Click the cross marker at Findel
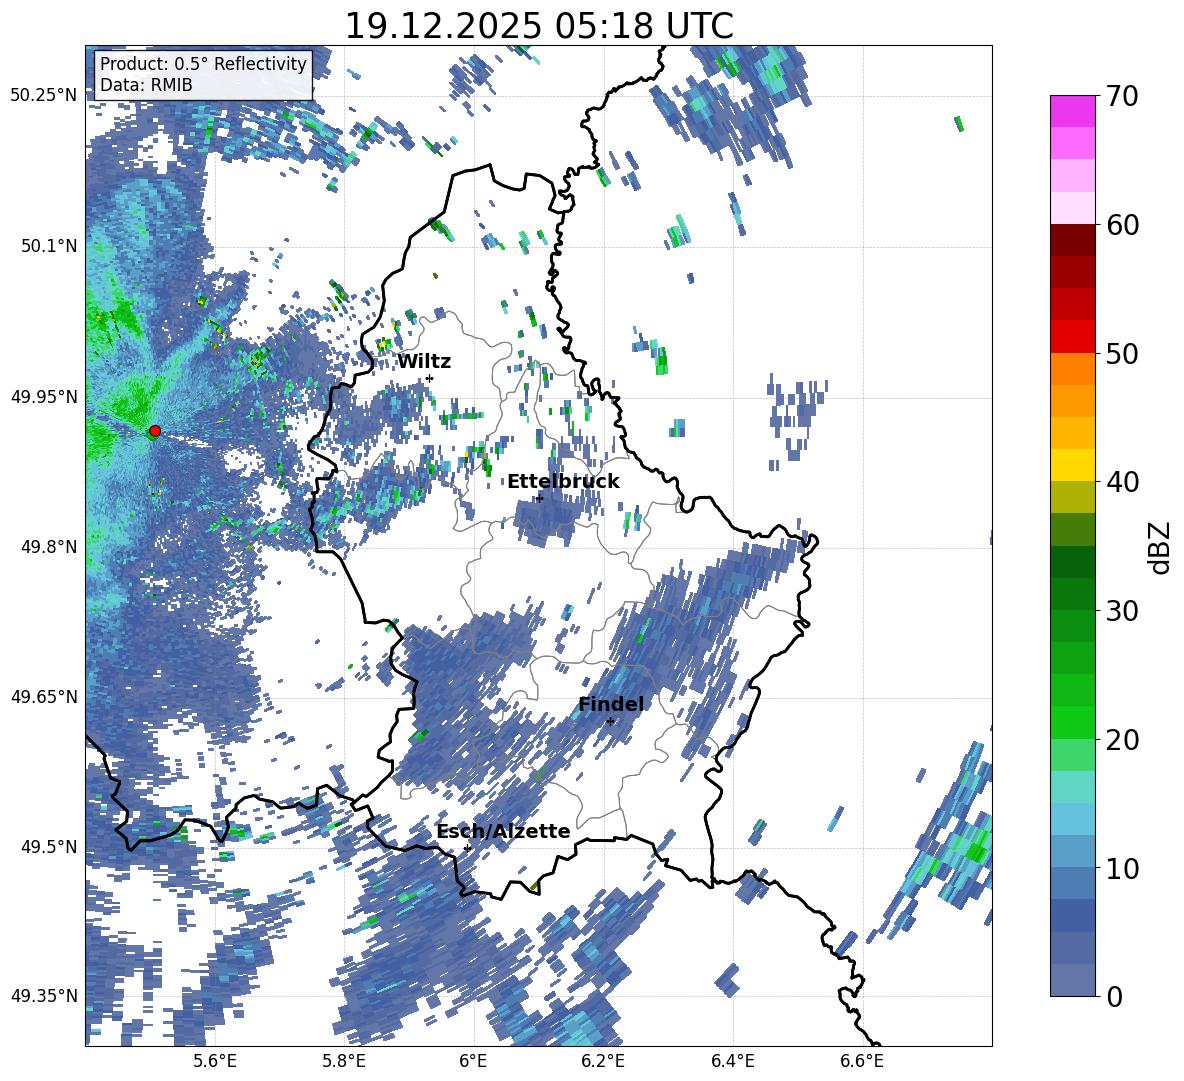This screenshot has width=1184, height=1081. coord(610,722)
